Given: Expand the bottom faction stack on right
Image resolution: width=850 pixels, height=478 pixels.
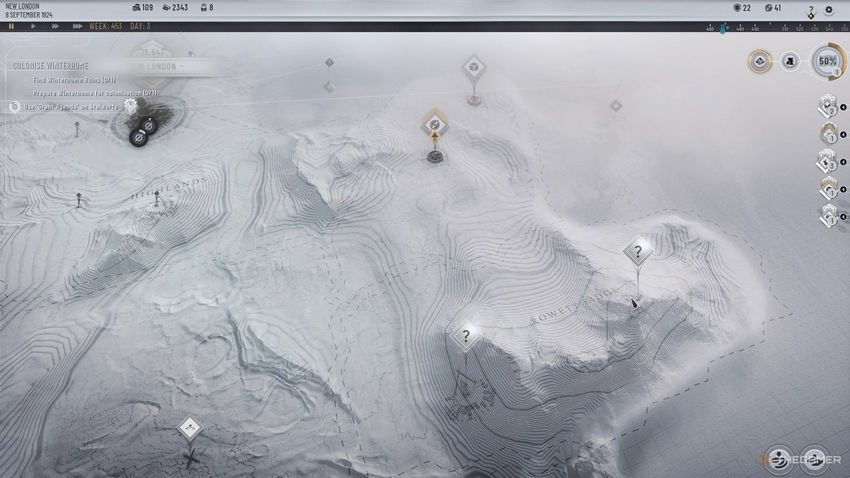Looking at the screenshot, I should (x=828, y=214).
